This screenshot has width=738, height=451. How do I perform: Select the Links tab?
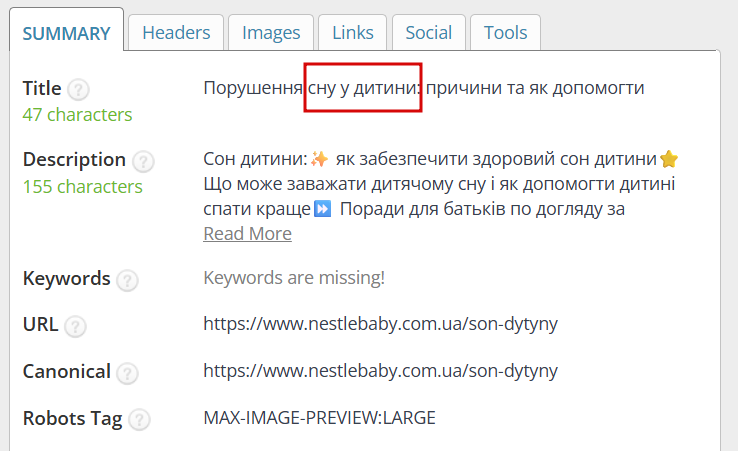pyautogui.click(x=353, y=32)
